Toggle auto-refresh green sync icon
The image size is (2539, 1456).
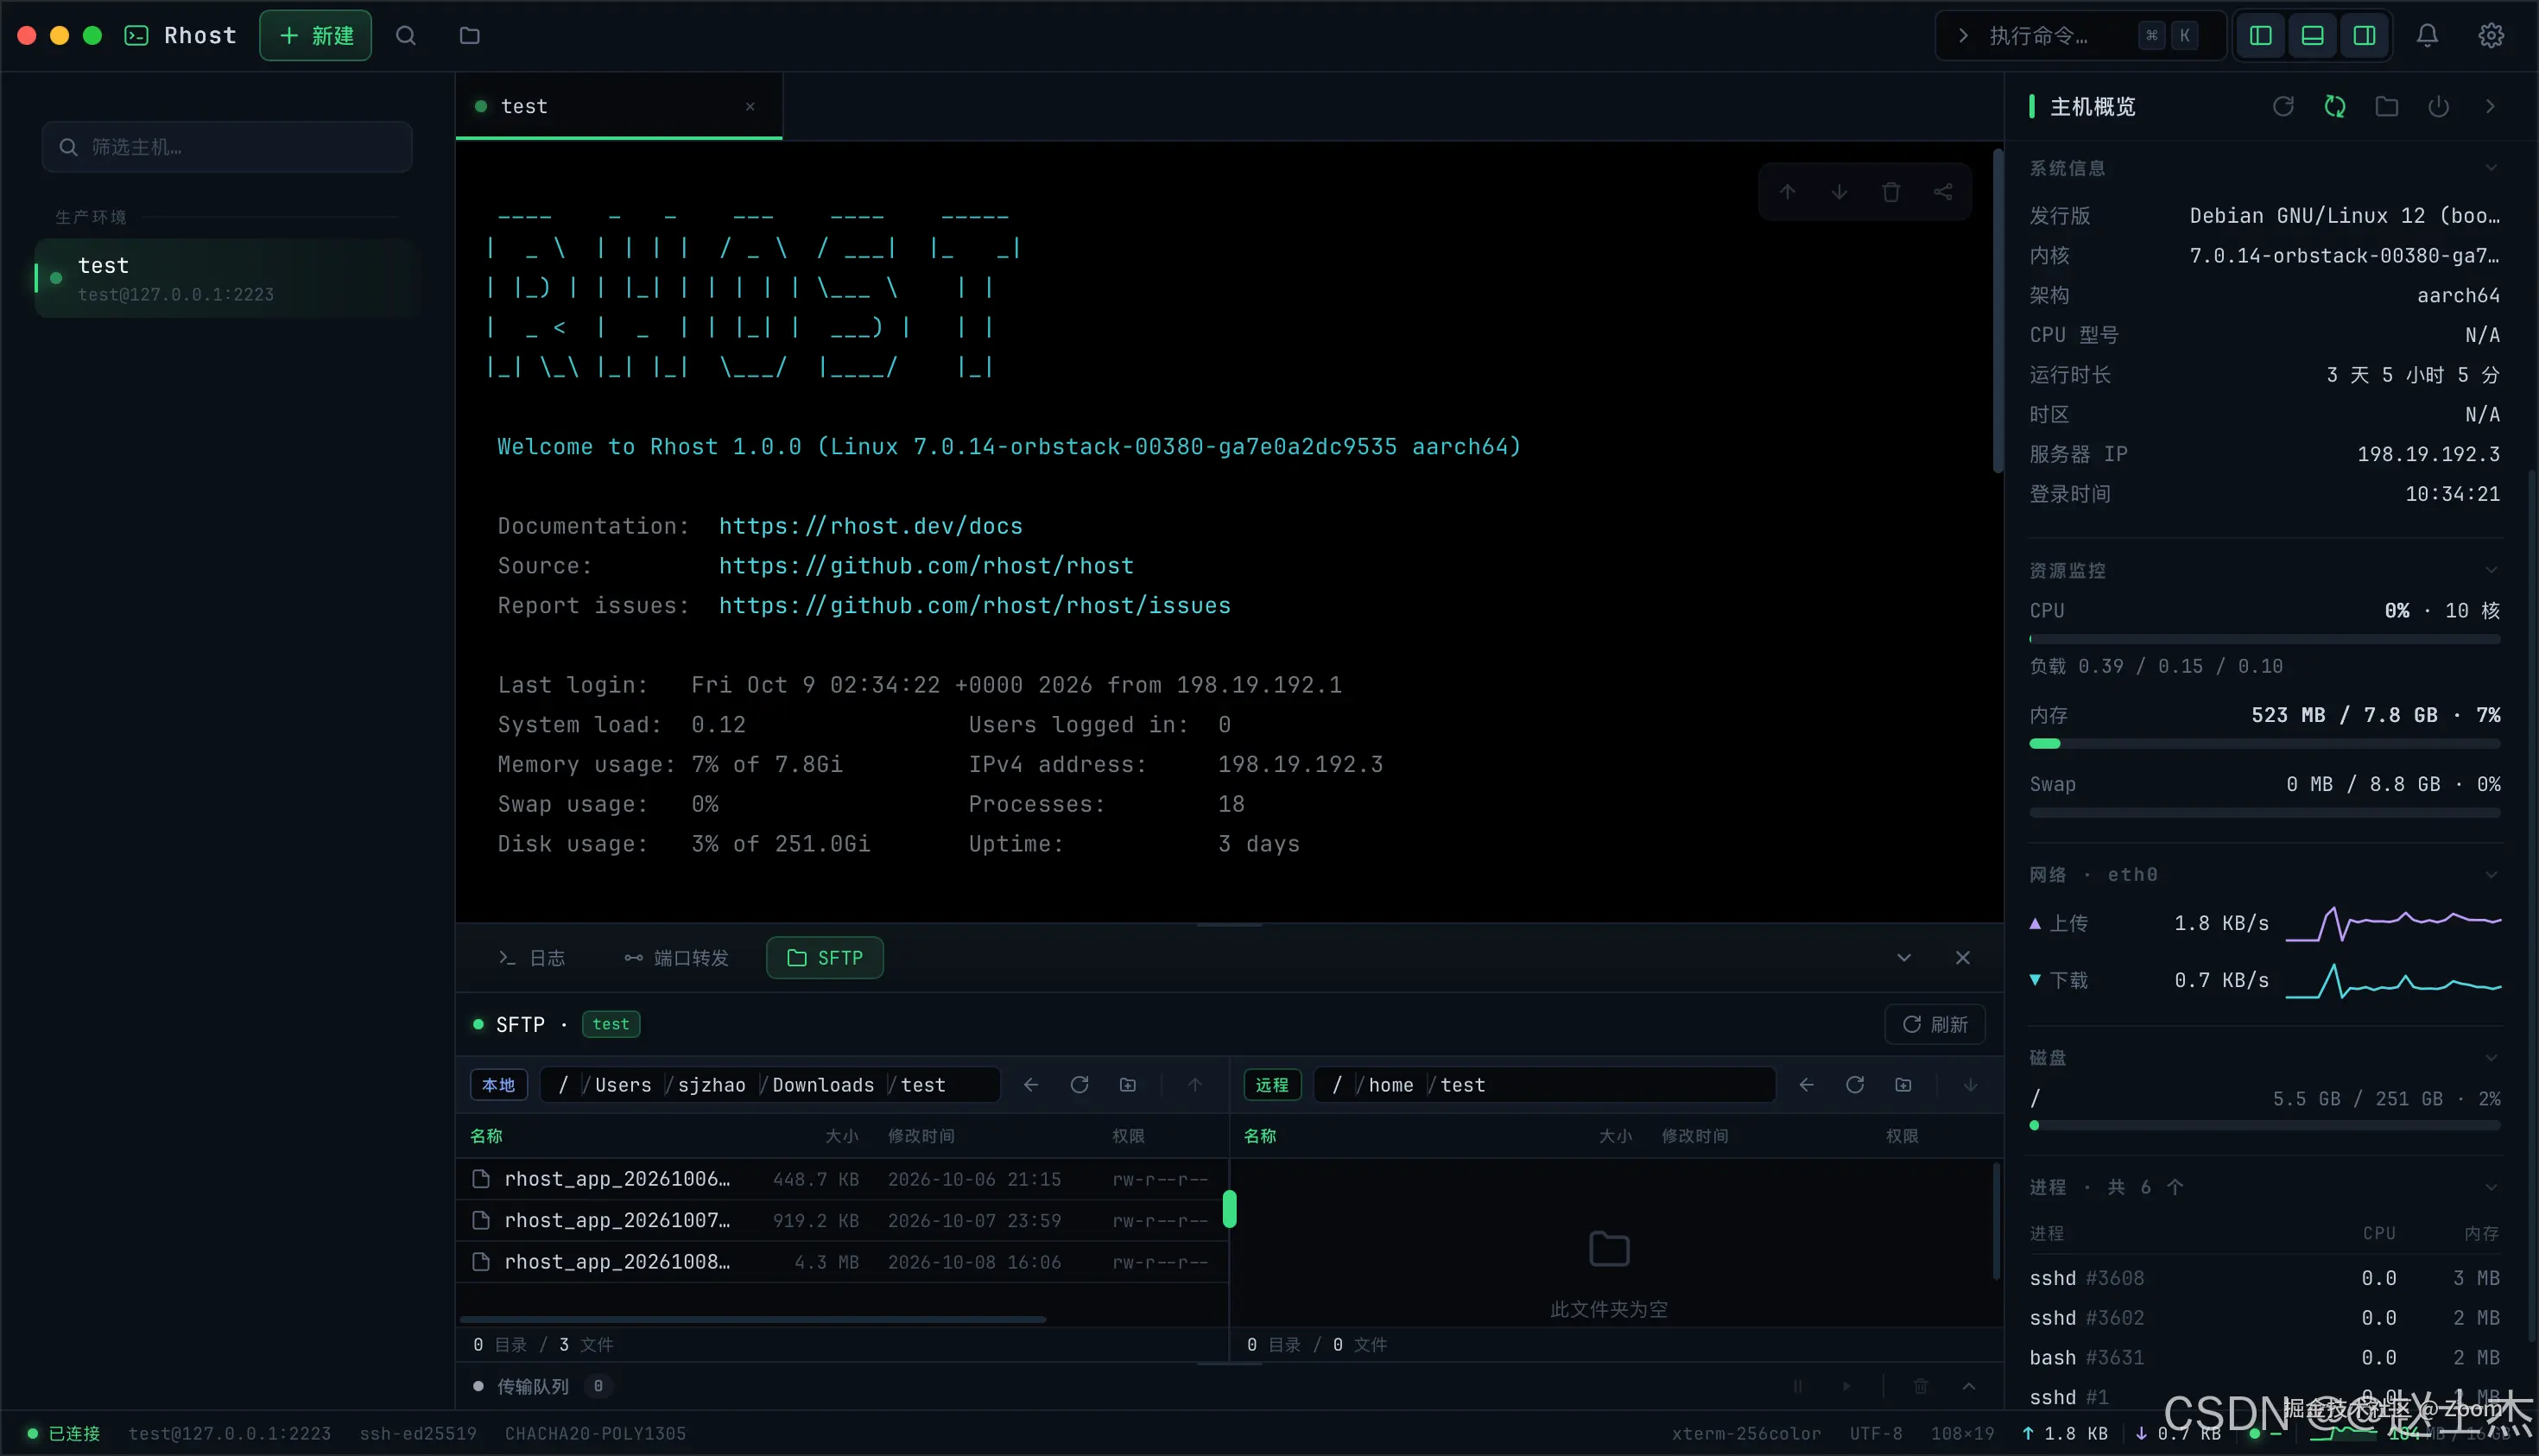point(2335,106)
